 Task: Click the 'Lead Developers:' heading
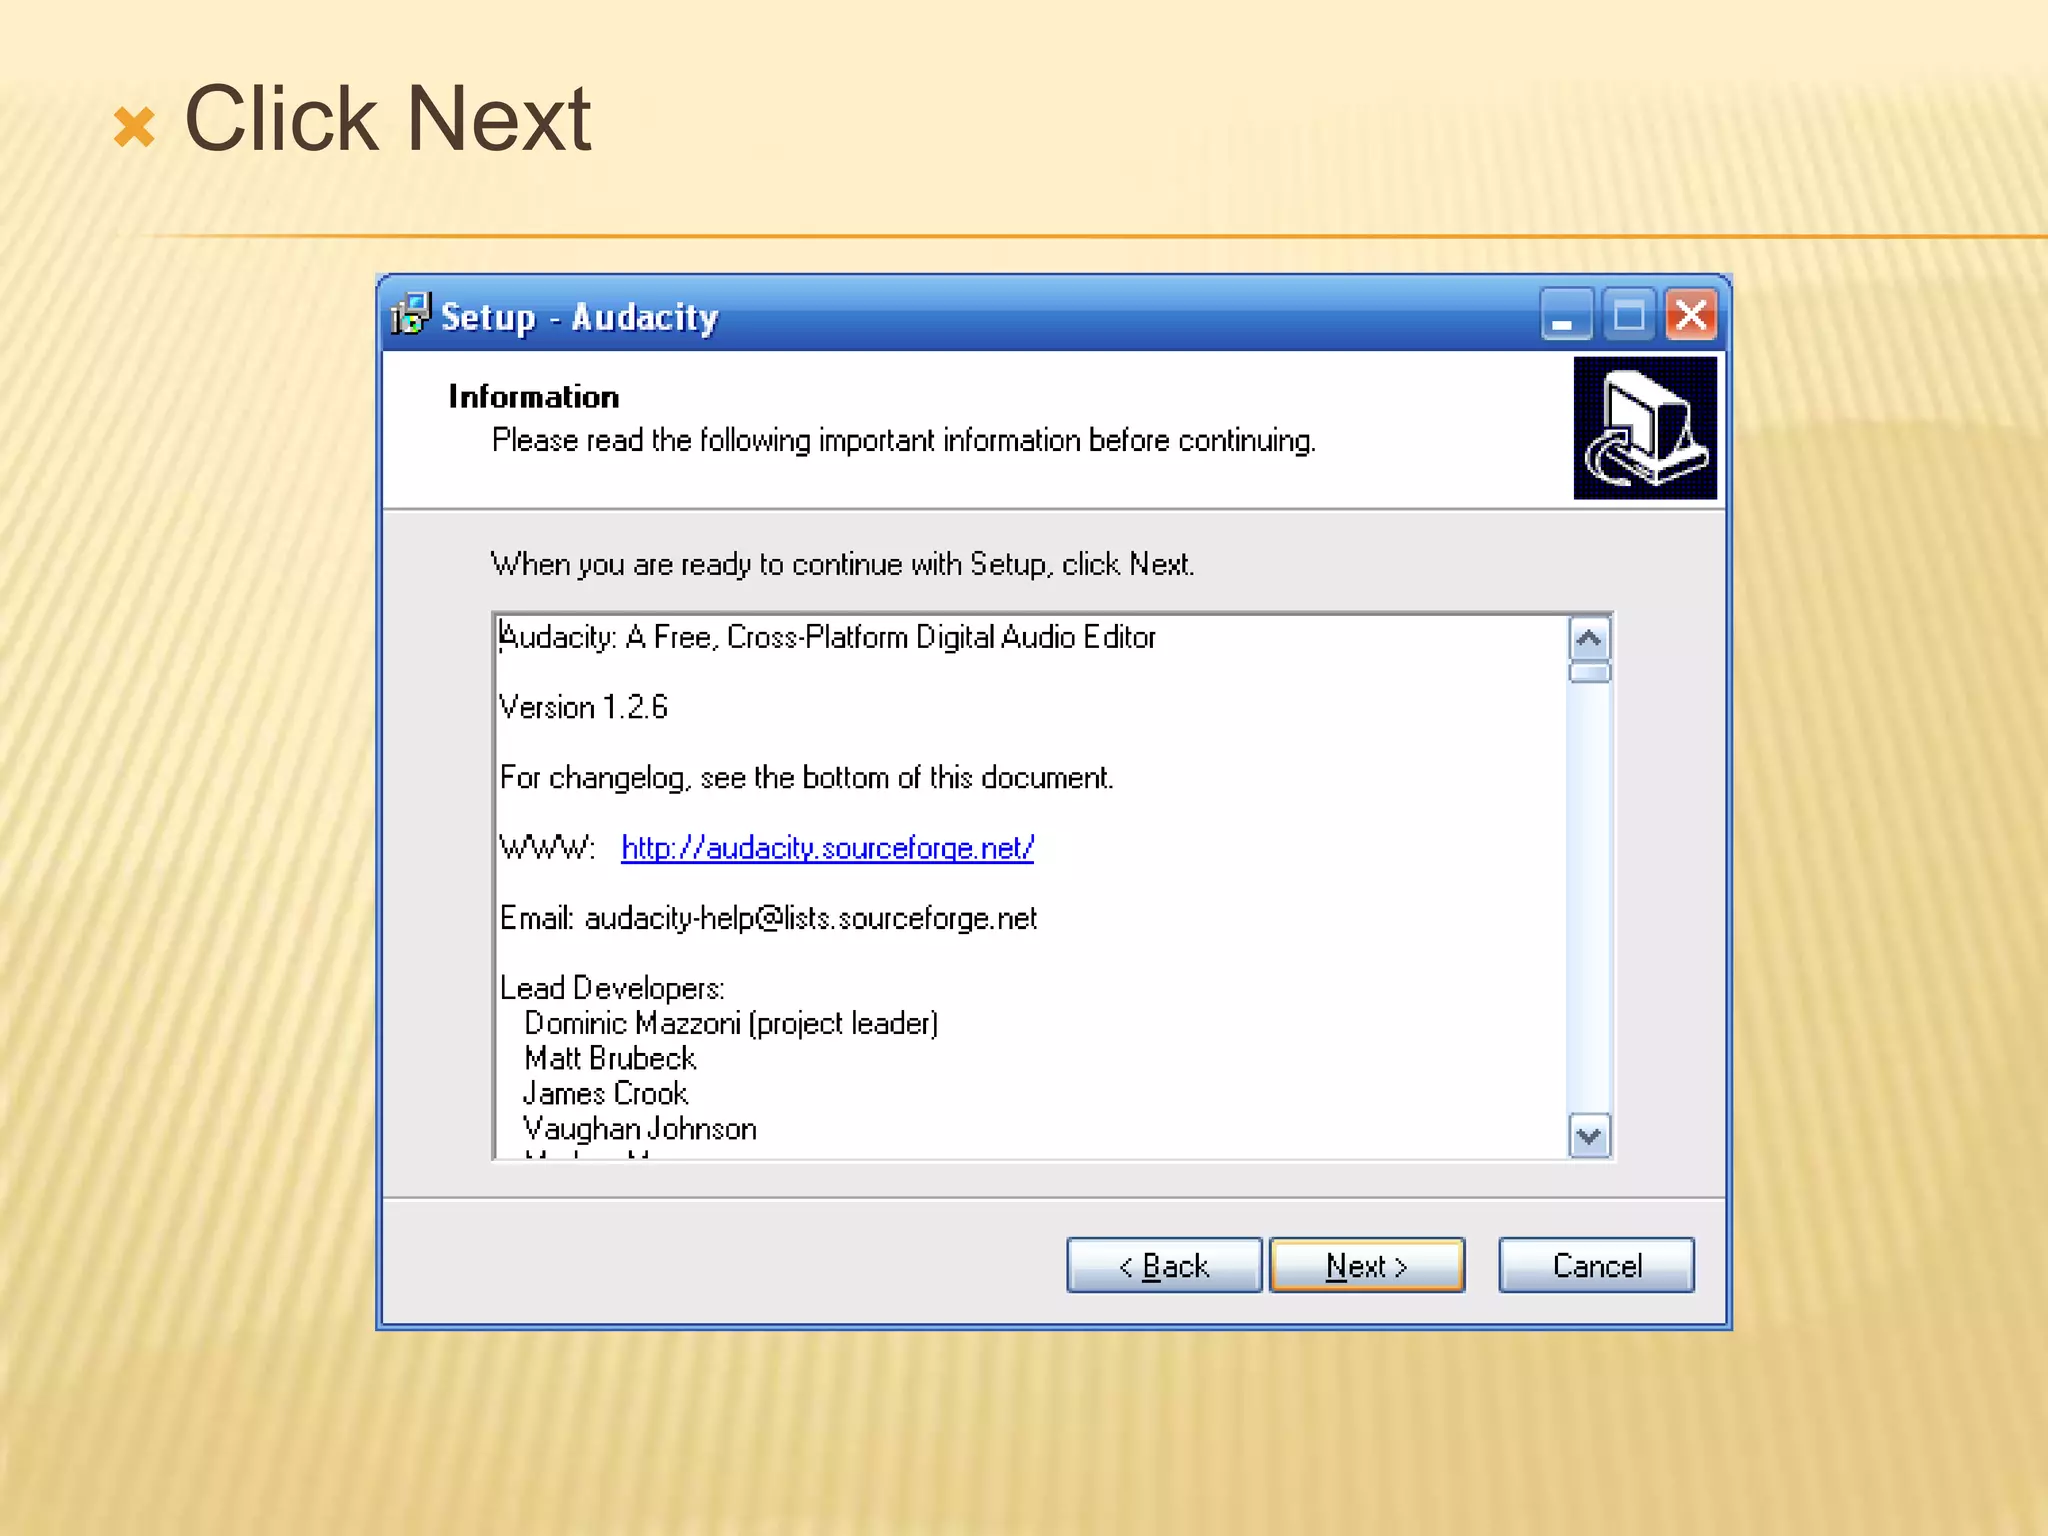(x=612, y=988)
